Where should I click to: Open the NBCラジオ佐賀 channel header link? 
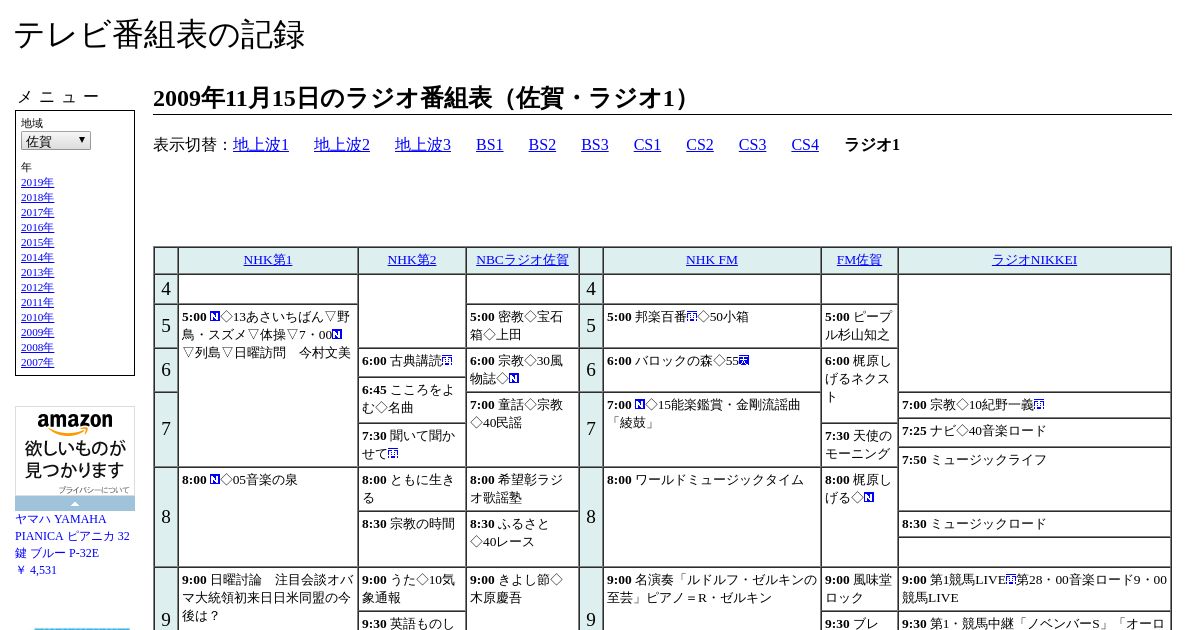click(x=522, y=260)
